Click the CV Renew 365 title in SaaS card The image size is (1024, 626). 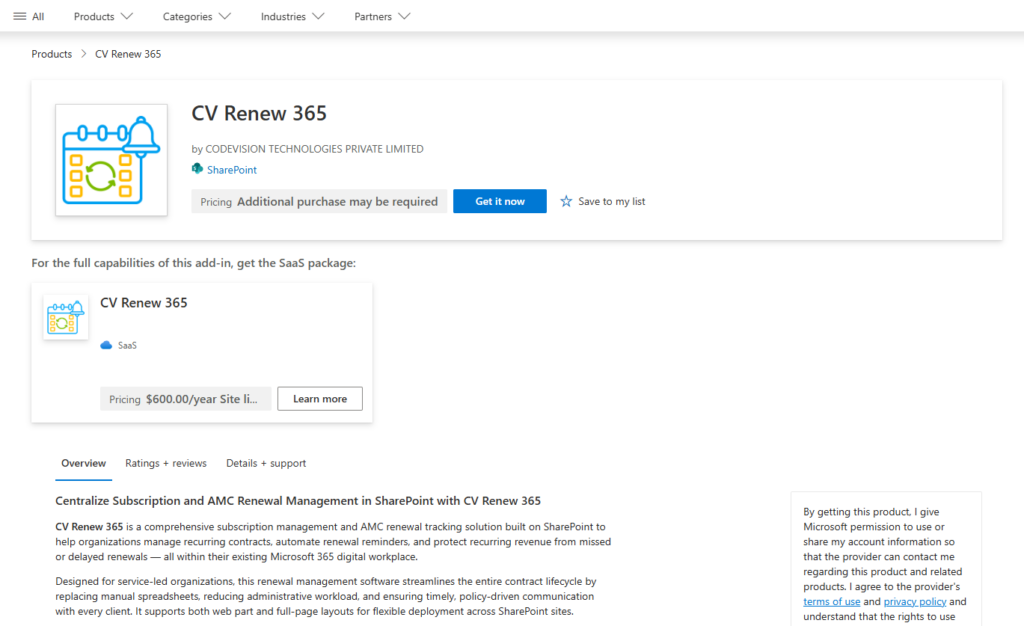coord(144,303)
